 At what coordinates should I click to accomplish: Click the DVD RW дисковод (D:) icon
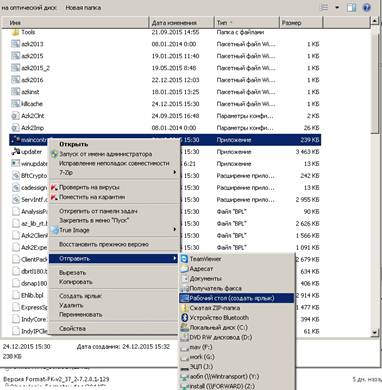coord(184,337)
